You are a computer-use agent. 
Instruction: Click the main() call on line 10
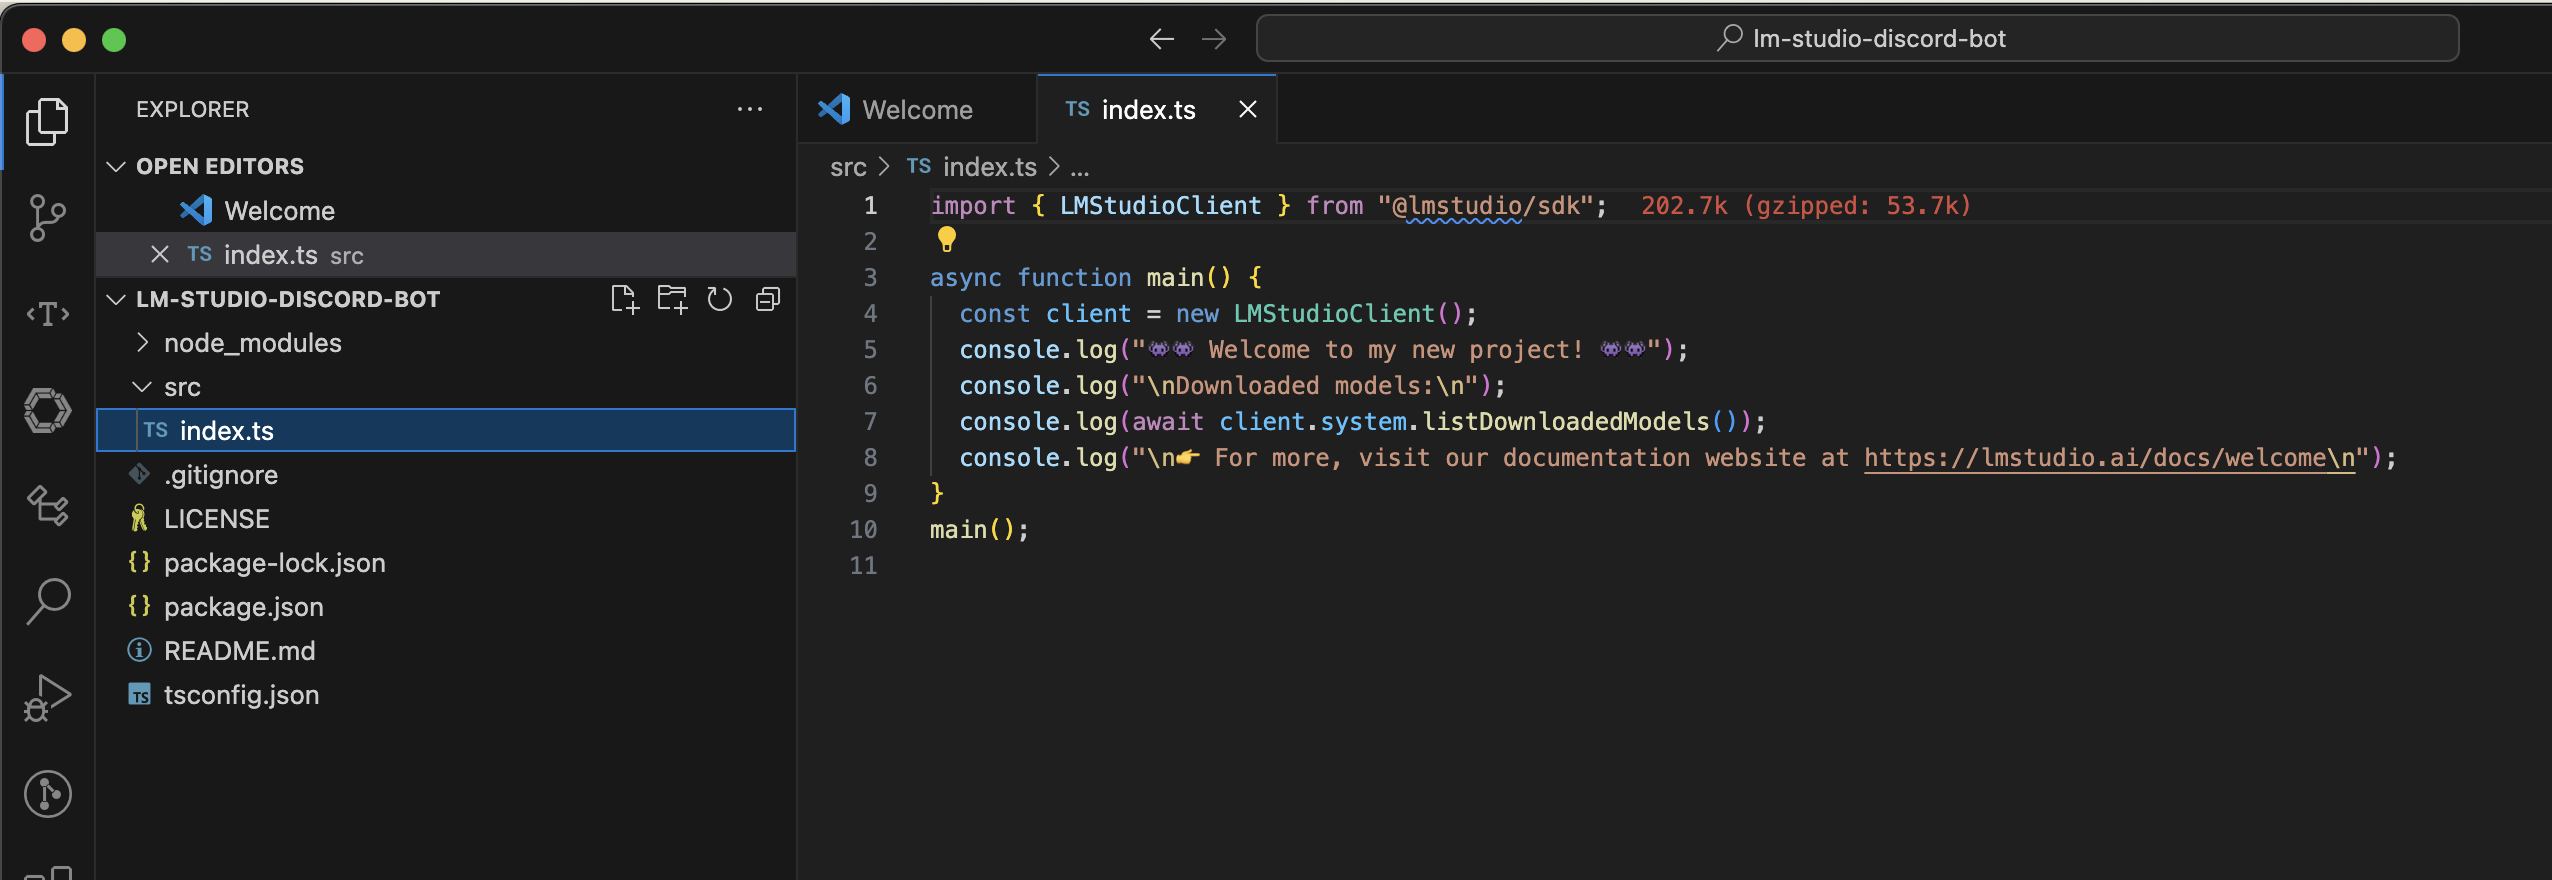(979, 530)
